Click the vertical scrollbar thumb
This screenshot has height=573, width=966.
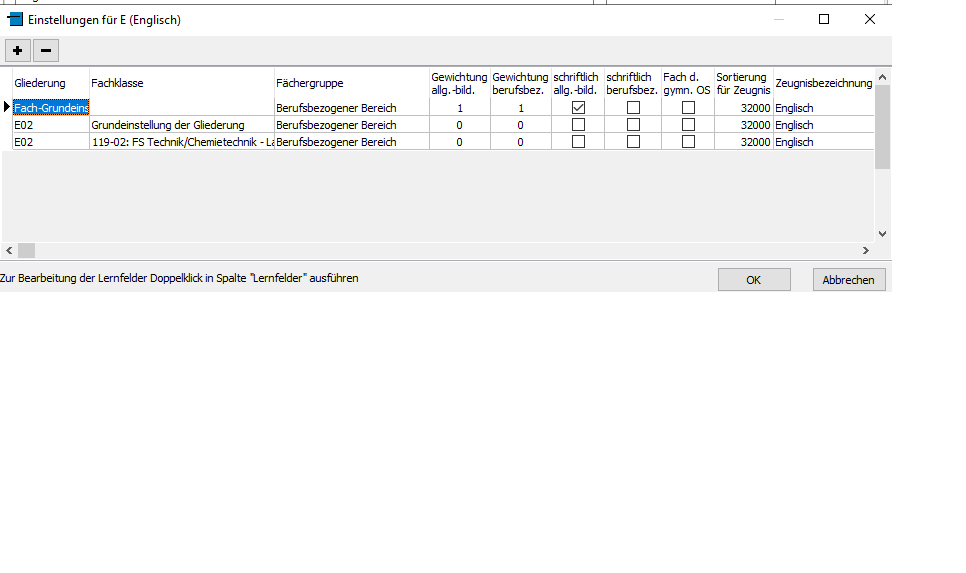coord(882,127)
